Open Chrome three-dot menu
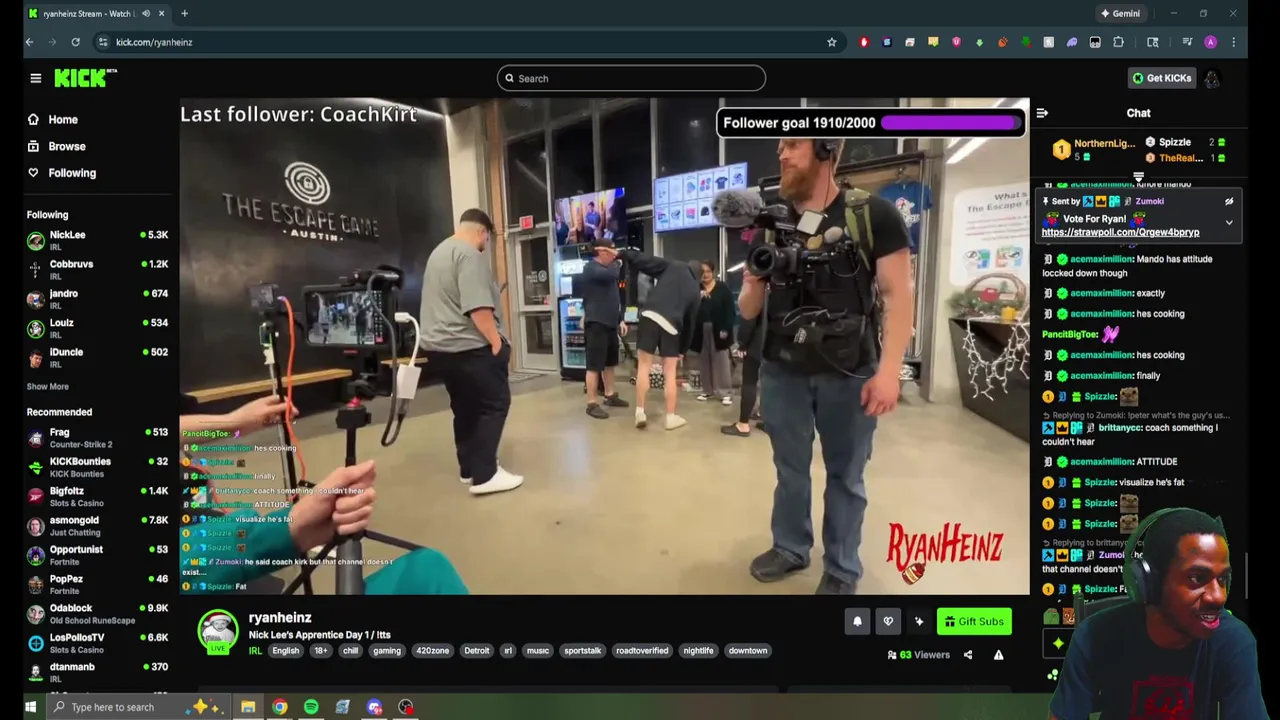Viewport: 1280px width, 720px height. [x=1233, y=42]
